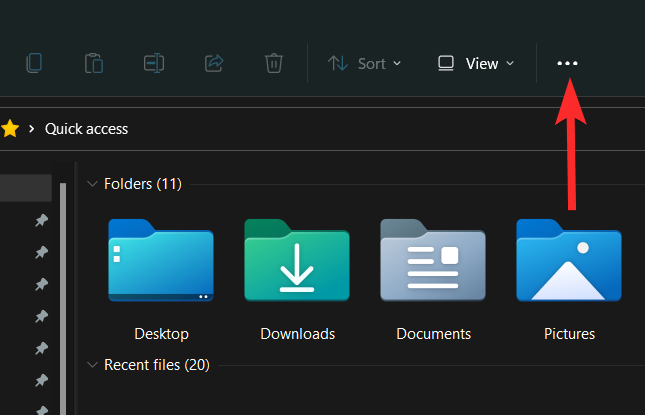The height and width of the screenshot is (415, 645).
Task: Click the empty area of the address bar
Action: point(400,129)
